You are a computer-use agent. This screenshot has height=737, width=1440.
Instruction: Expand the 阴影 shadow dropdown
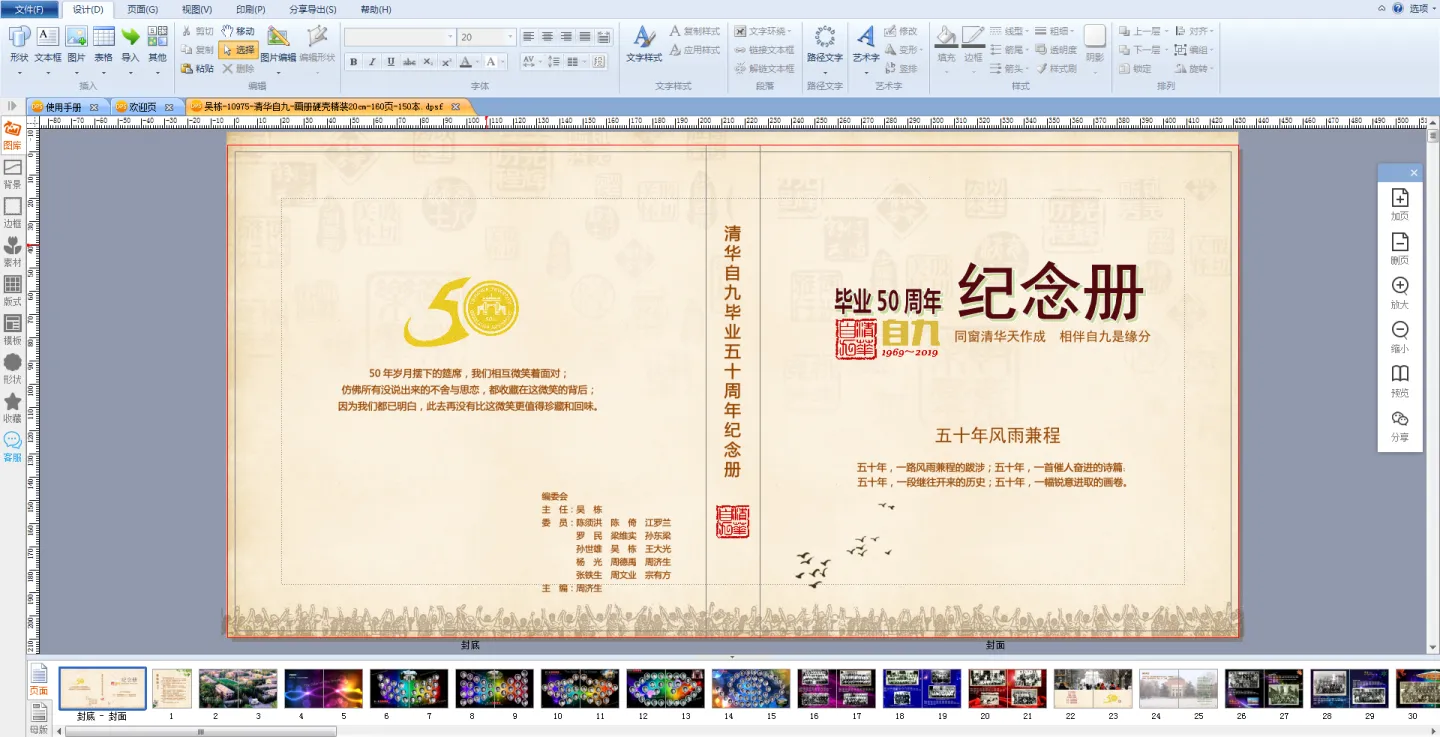(x=1095, y=70)
